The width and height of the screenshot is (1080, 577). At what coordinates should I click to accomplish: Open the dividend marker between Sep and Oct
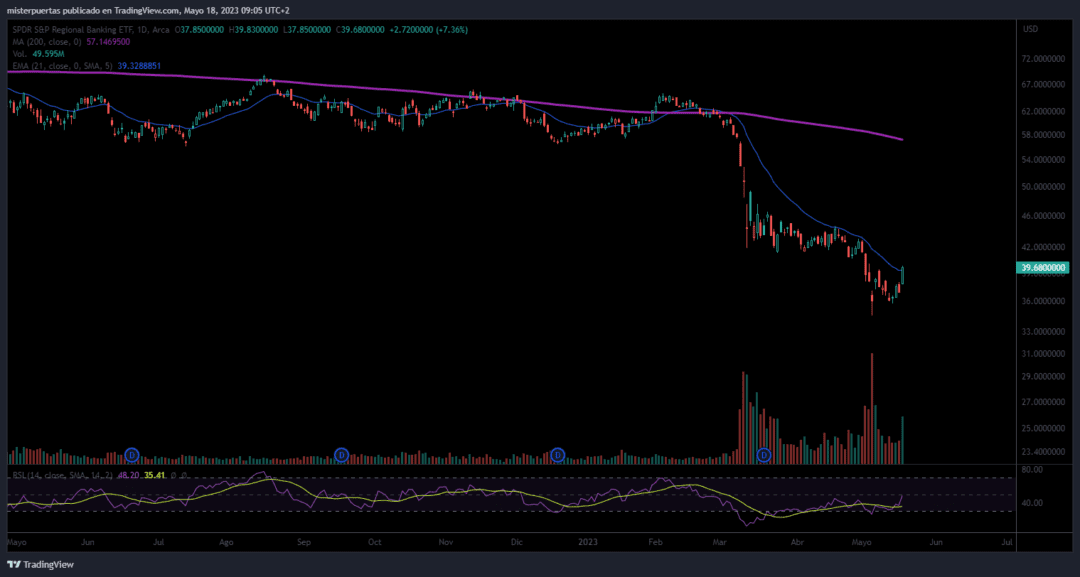pyautogui.click(x=341, y=455)
